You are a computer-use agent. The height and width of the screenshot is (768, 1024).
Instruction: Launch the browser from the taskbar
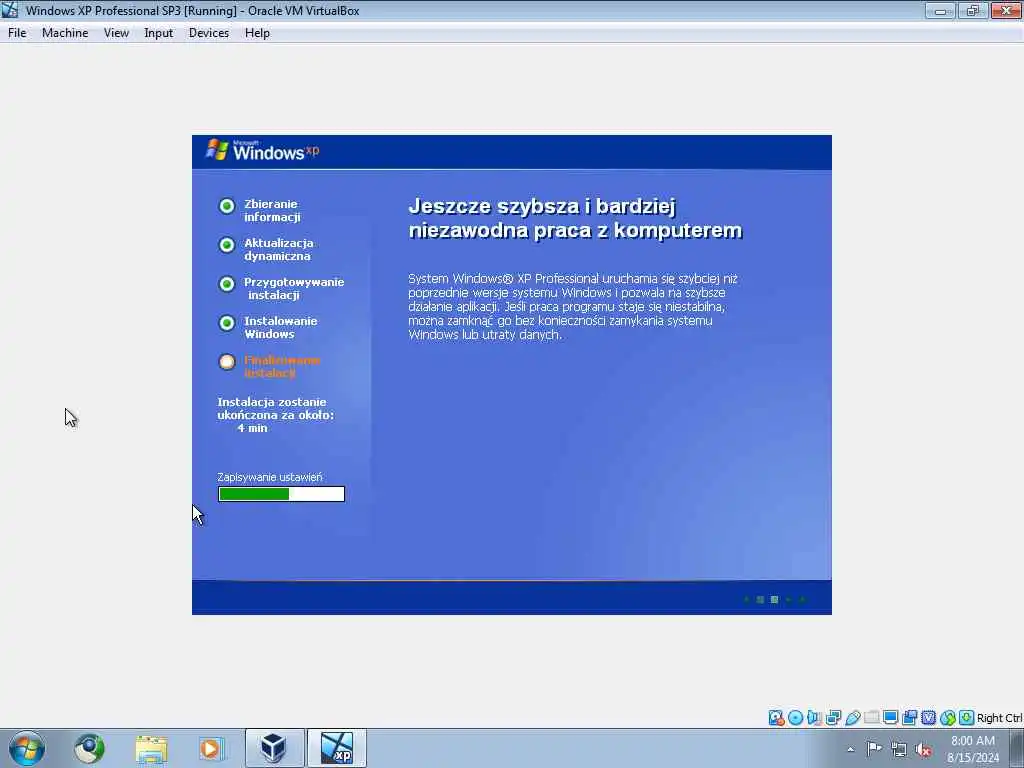89,748
